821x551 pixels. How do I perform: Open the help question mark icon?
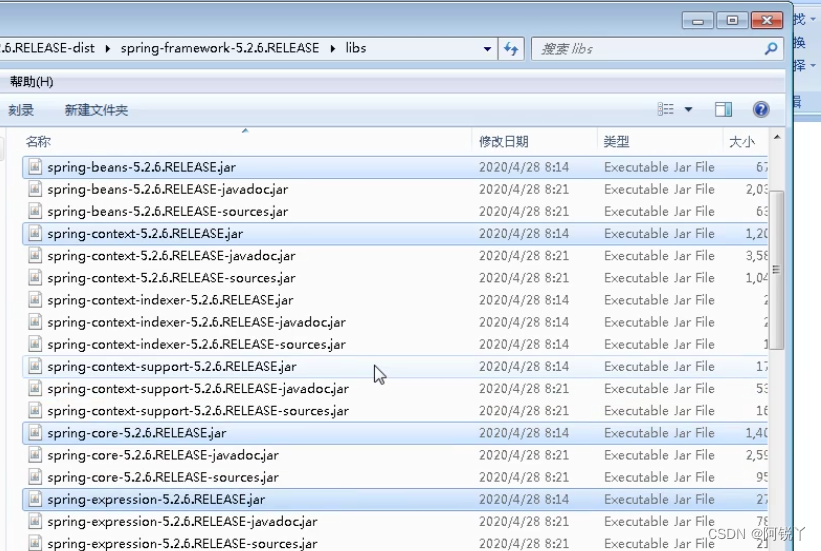pos(761,109)
